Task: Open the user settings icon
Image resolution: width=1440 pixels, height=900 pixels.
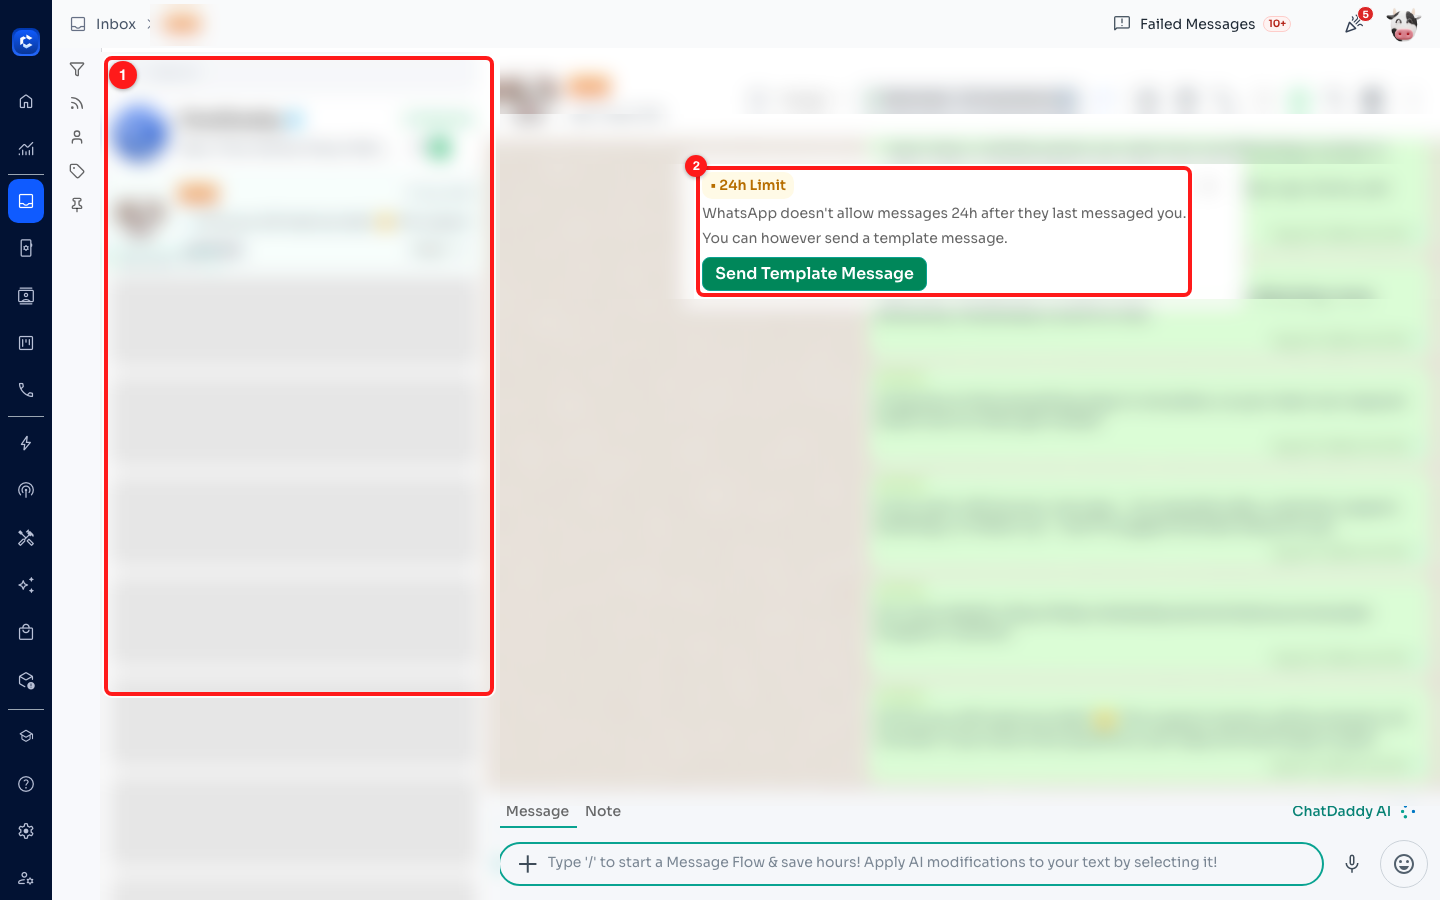Action: click(x=26, y=878)
